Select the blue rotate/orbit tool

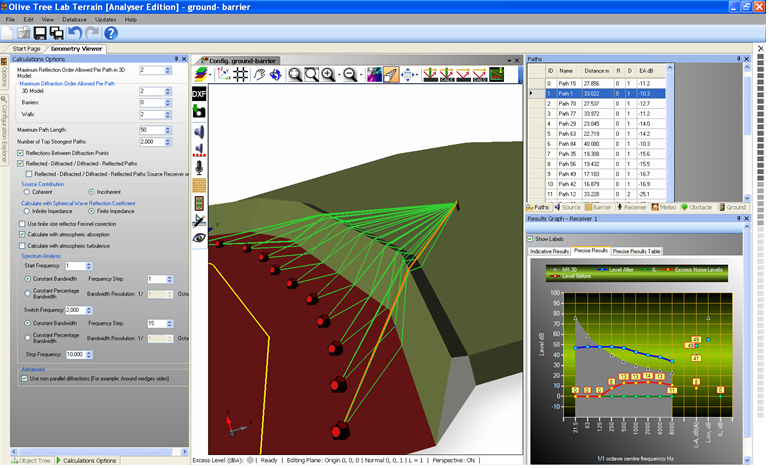276,75
